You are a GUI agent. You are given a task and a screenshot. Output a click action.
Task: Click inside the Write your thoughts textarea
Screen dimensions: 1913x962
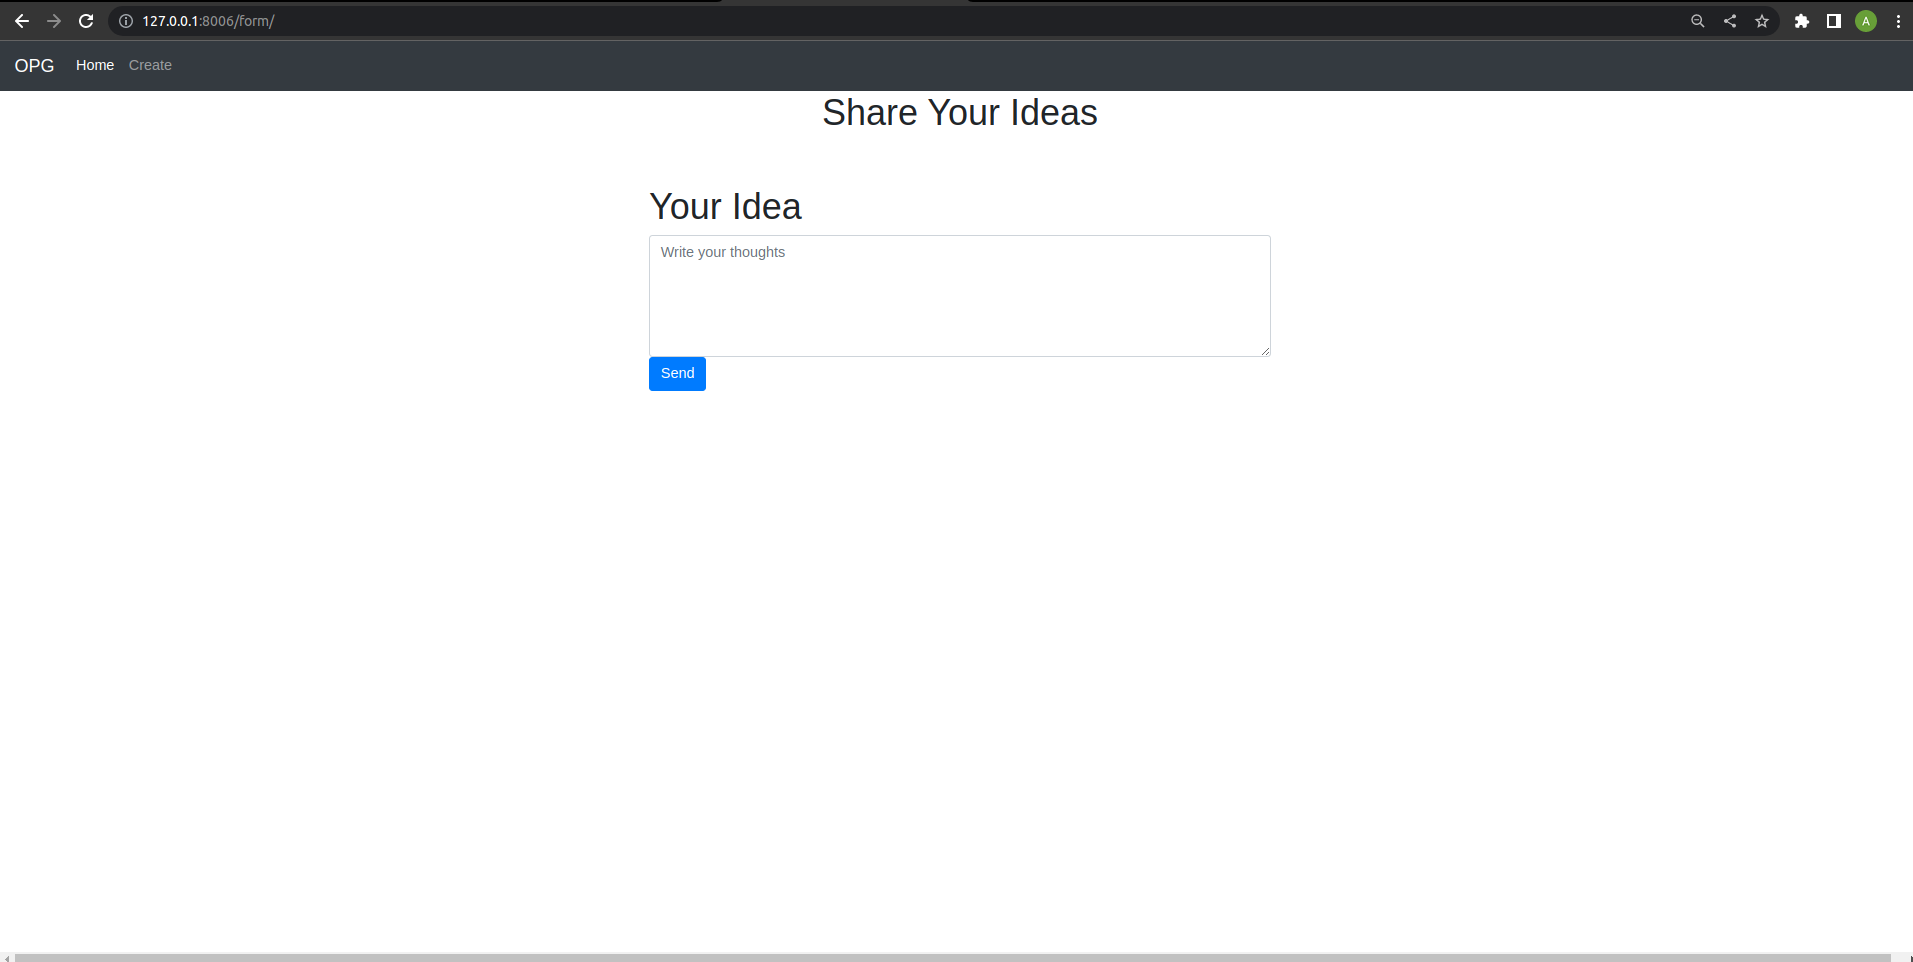(x=959, y=295)
